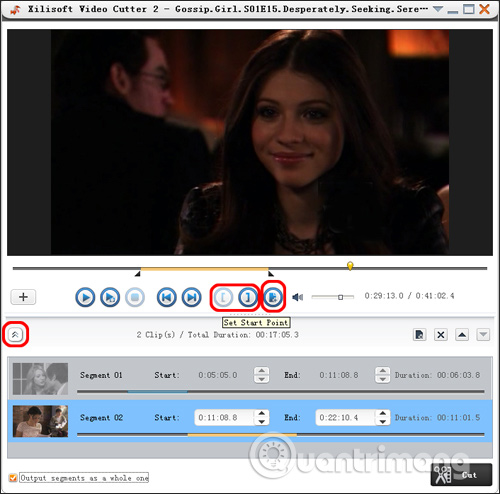Add a file with the plus button
500x494 pixels.
pos(23,297)
